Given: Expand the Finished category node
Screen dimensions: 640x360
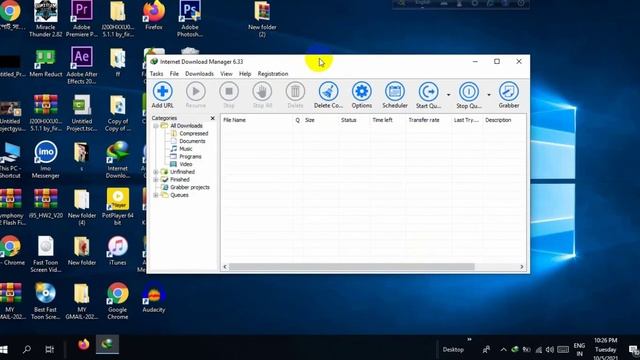Looking at the screenshot, I should point(156,180).
